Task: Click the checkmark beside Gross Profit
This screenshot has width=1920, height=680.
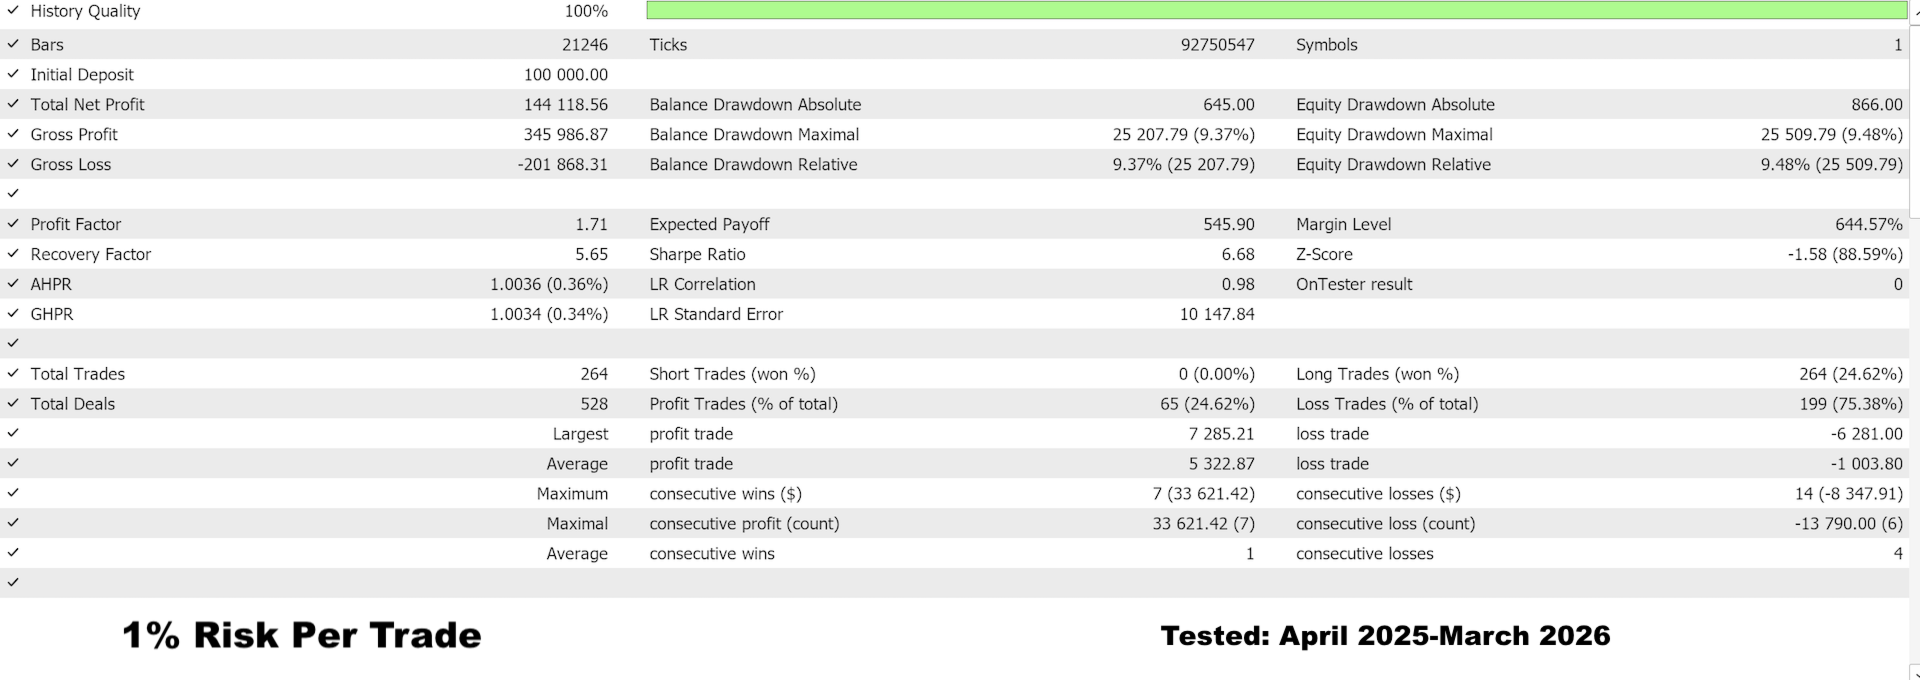Action: pyautogui.click(x=13, y=134)
